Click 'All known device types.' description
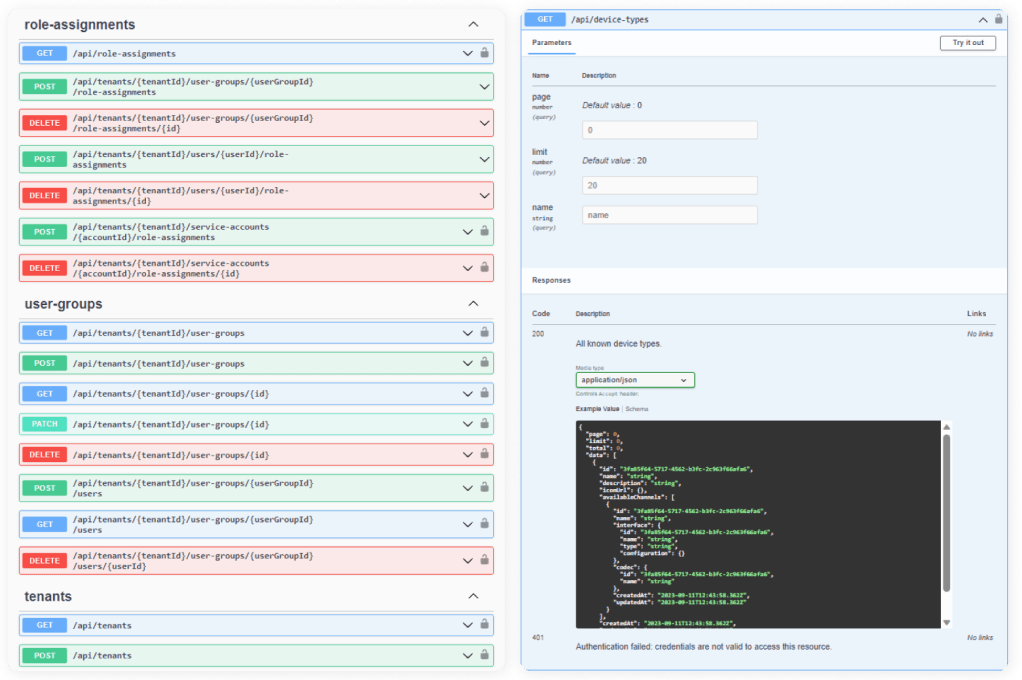This screenshot has width=1022, height=680. click(618, 344)
